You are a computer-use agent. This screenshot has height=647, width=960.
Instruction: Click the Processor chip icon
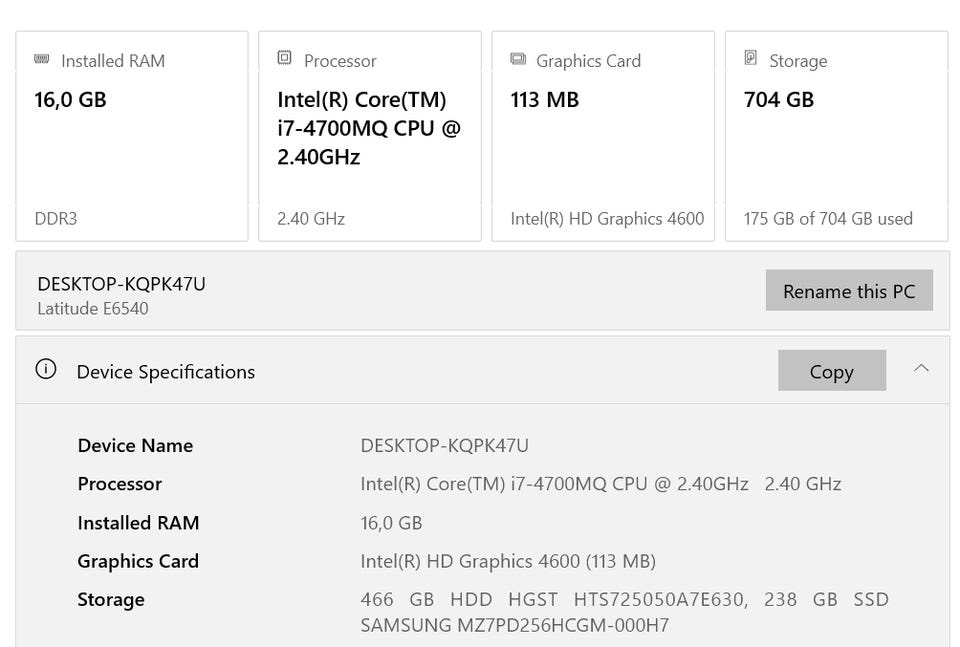[285, 59]
